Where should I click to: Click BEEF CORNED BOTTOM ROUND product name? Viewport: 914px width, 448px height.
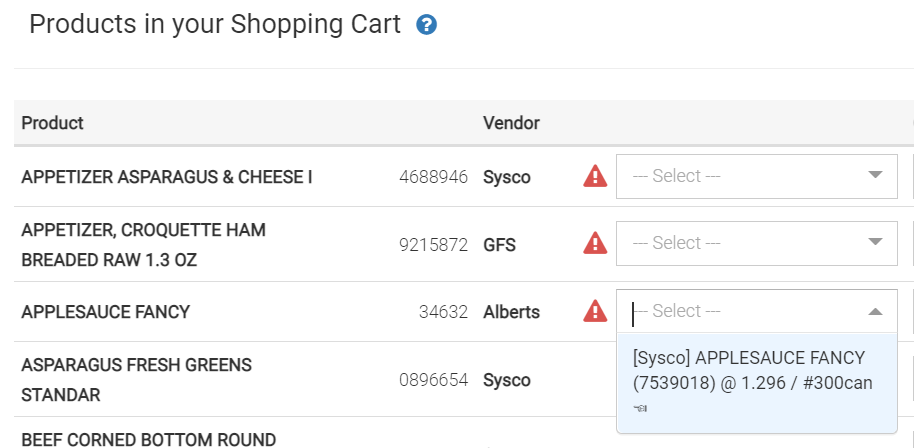[x=148, y=439]
